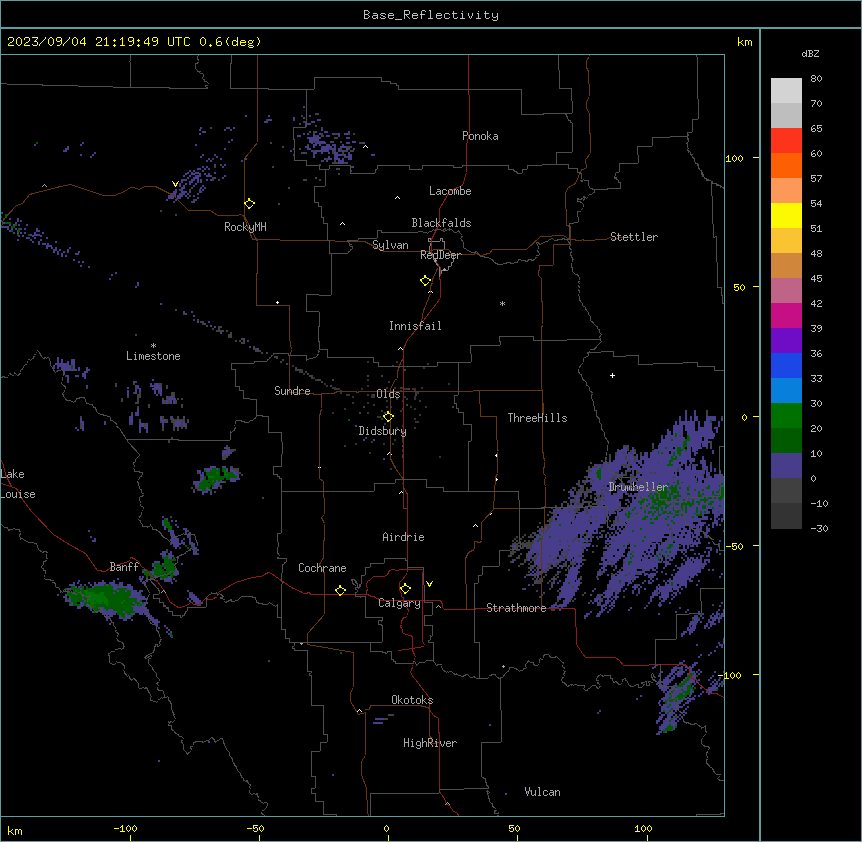Image resolution: width=862 pixels, height=842 pixels.
Task: Click the Cochrane city label
Action: (322, 568)
